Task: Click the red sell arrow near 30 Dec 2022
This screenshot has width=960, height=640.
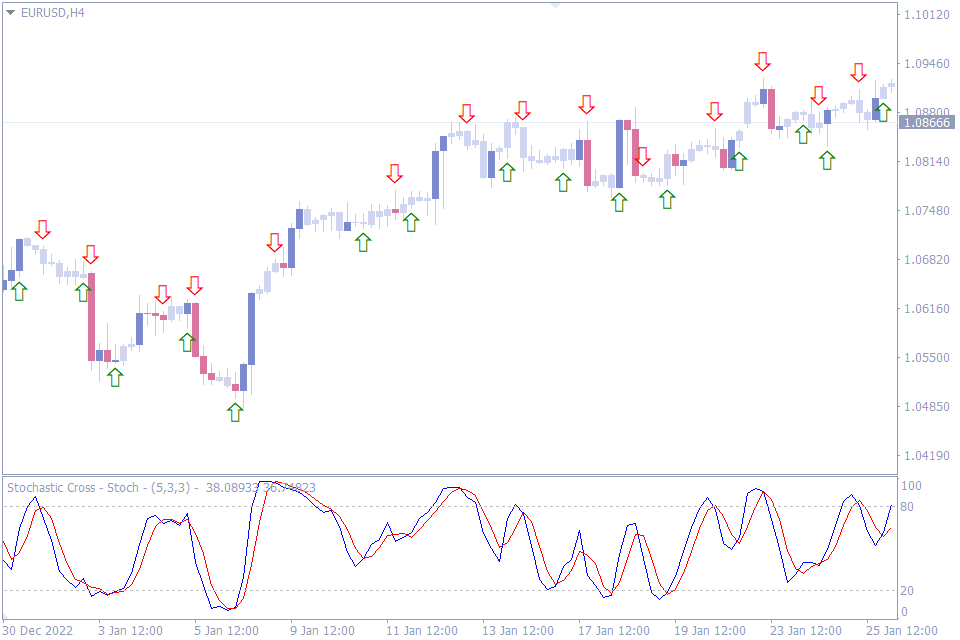Action: click(42, 229)
